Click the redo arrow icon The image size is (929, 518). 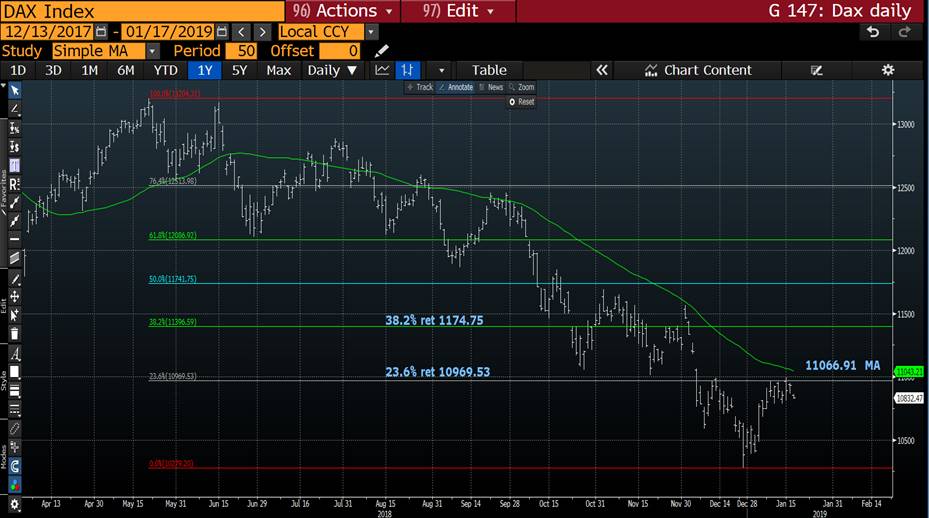[x=905, y=32]
